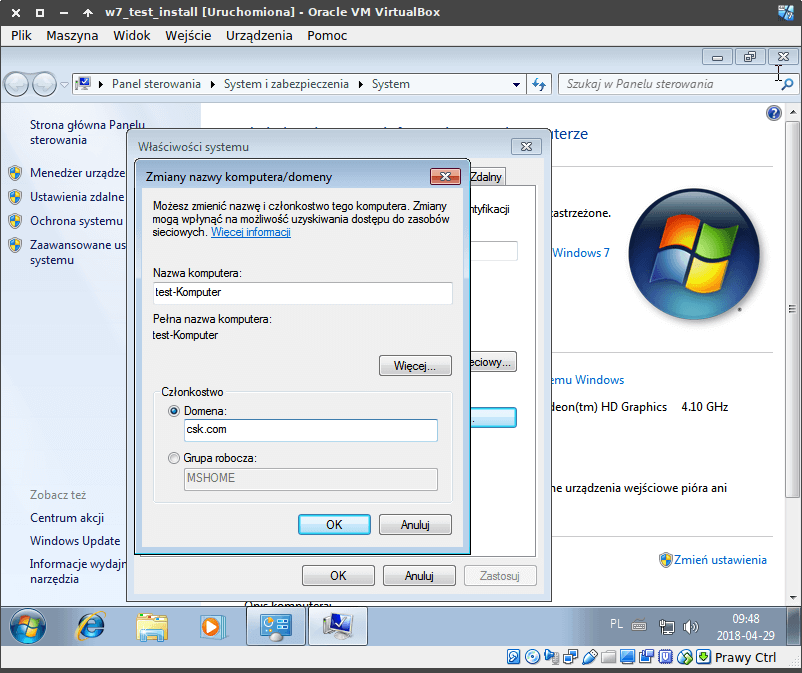Open the recent pages dropdown arrow
Image resolution: width=802 pixels, height=673 pixels.
tap(64, 85)
